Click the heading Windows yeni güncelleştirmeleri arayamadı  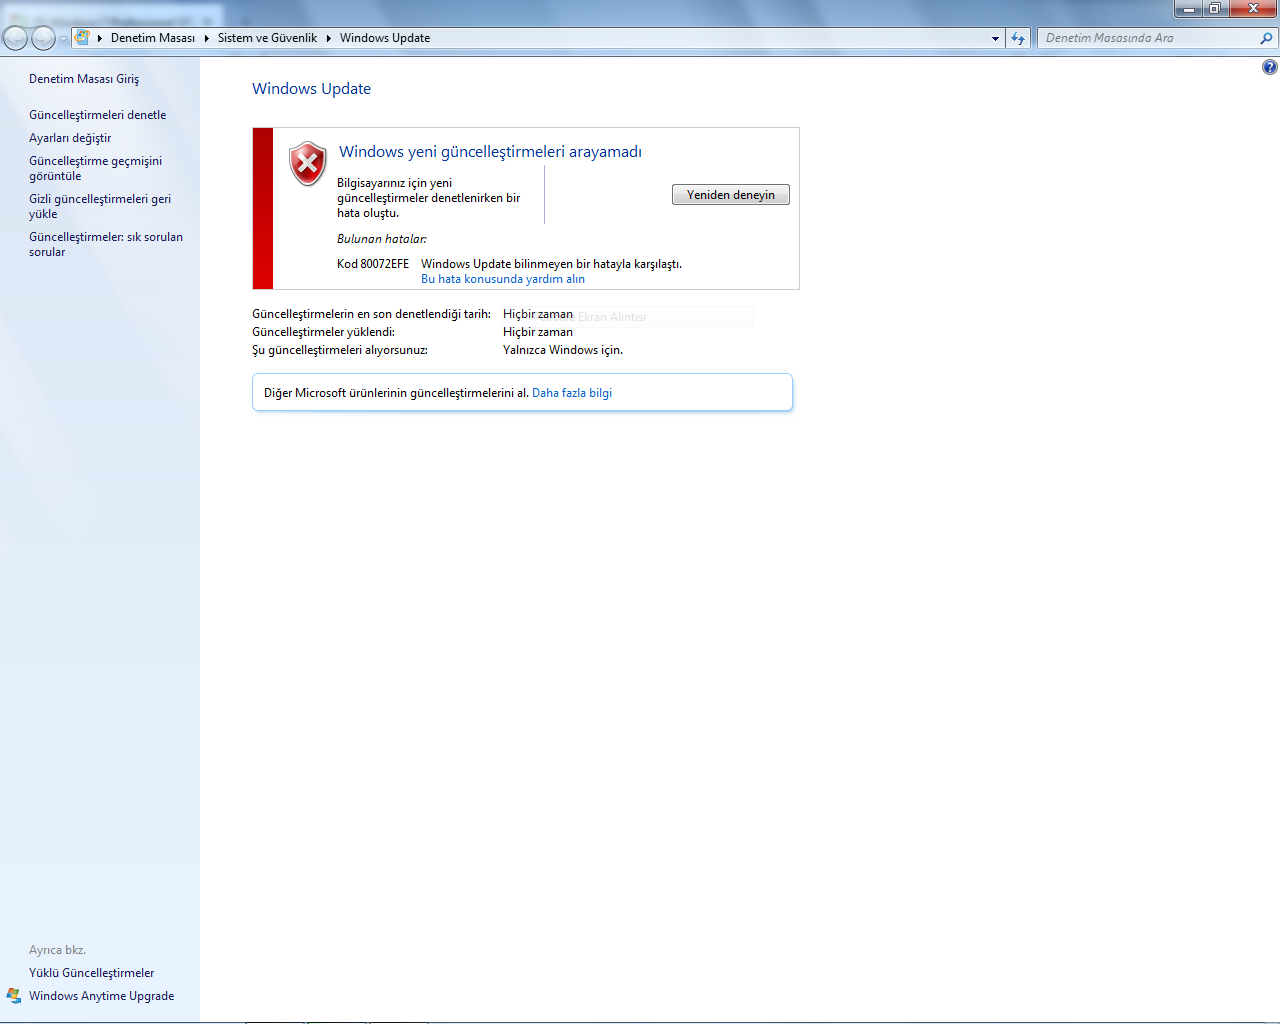click(x=490, y=152)
